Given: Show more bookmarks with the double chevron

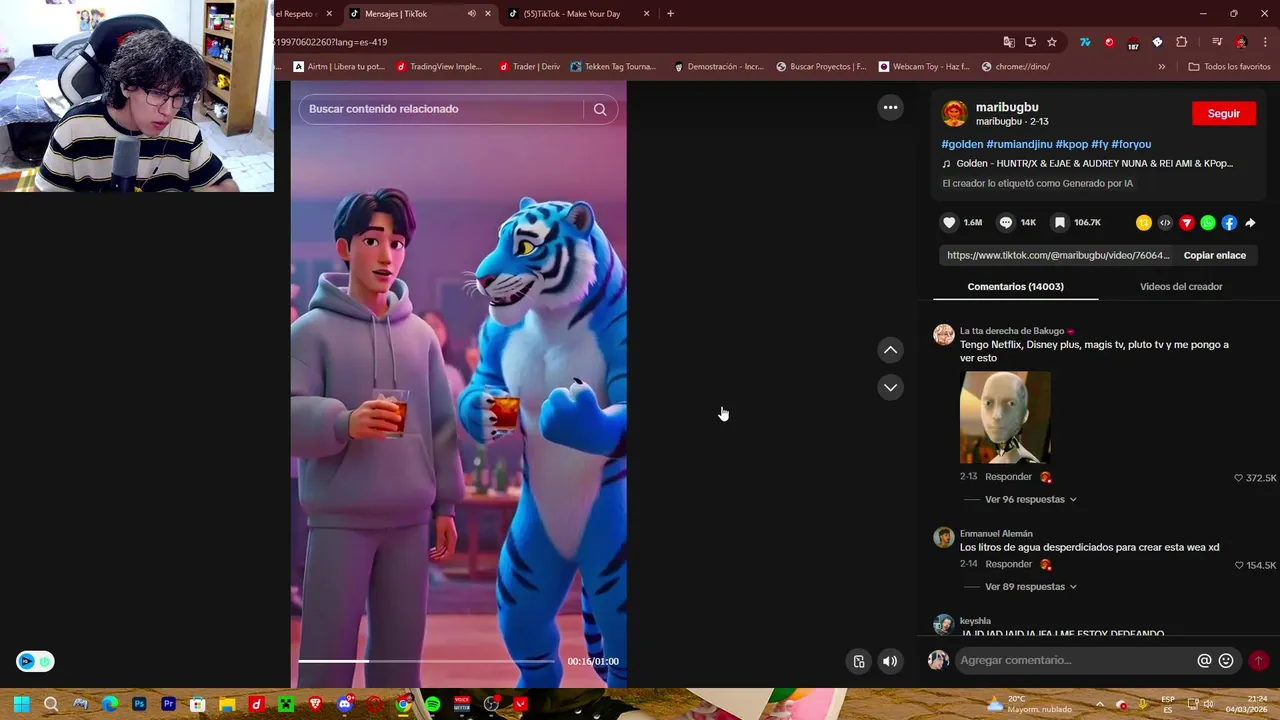Looking at the screenshot, I should 1161,67.
